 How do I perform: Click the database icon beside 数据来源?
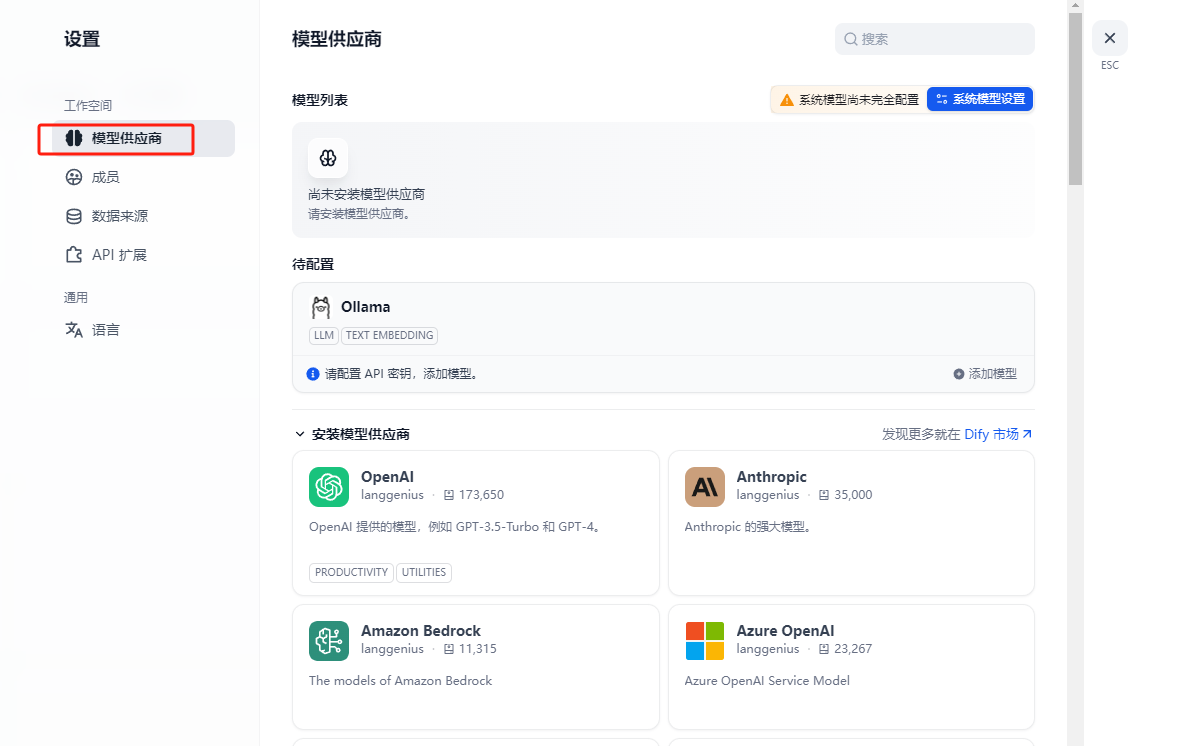(x=74, y=216)
